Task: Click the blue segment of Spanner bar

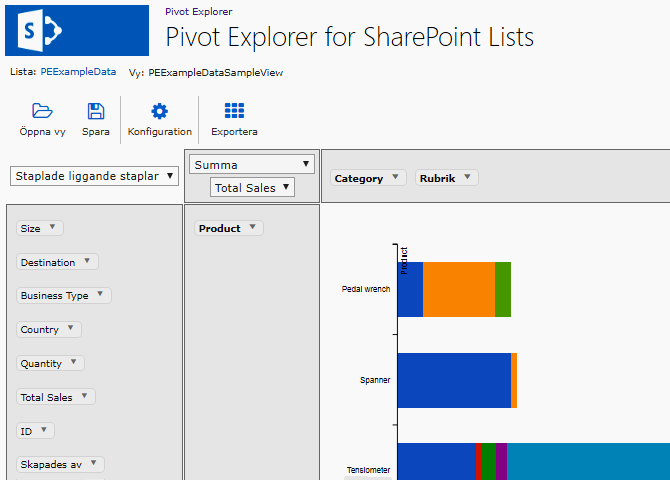Action: 454,380
